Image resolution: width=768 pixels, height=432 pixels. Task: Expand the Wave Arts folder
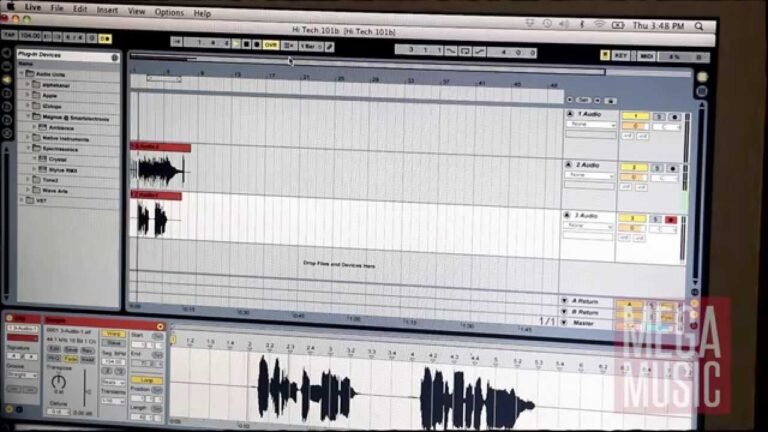pos(28,190)
